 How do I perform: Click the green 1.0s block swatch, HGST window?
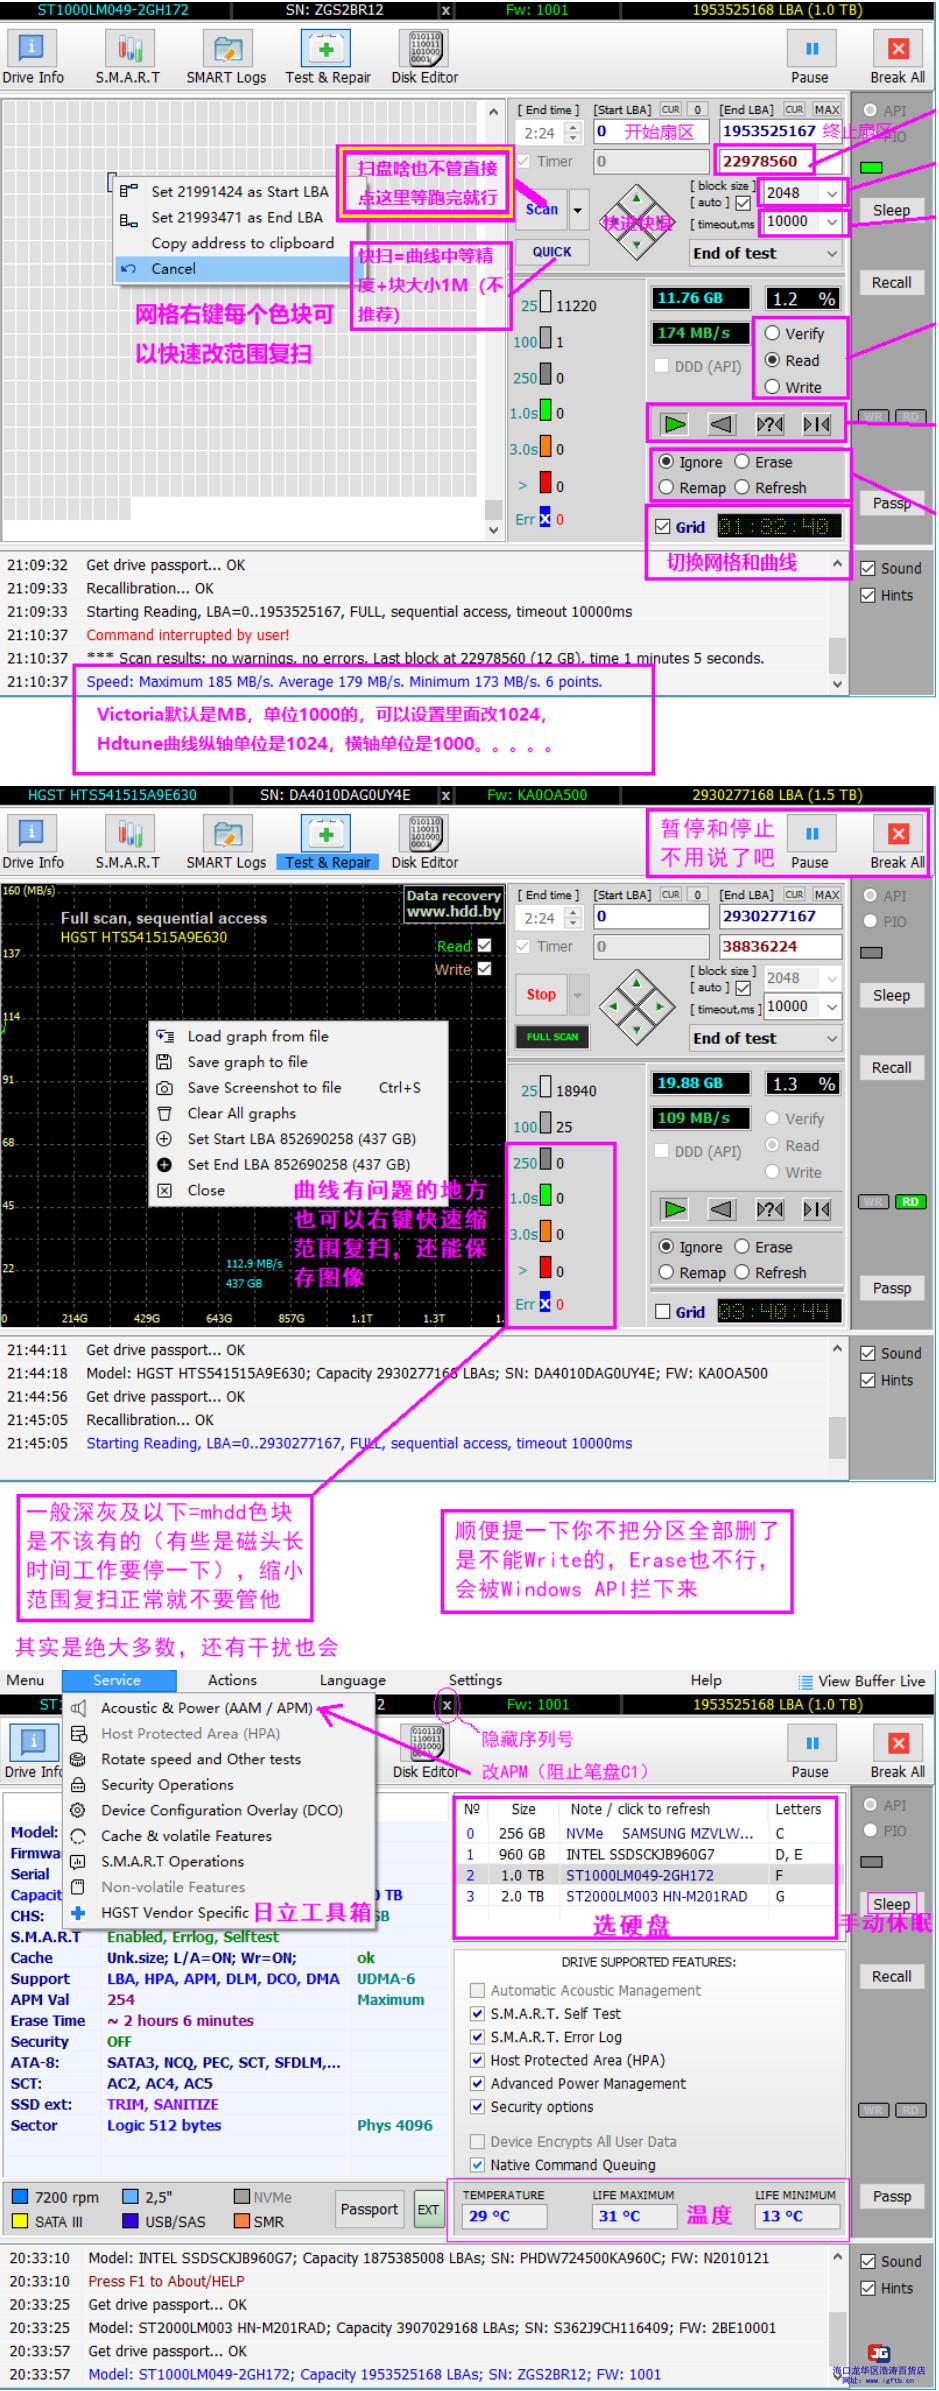[545, 1197]
